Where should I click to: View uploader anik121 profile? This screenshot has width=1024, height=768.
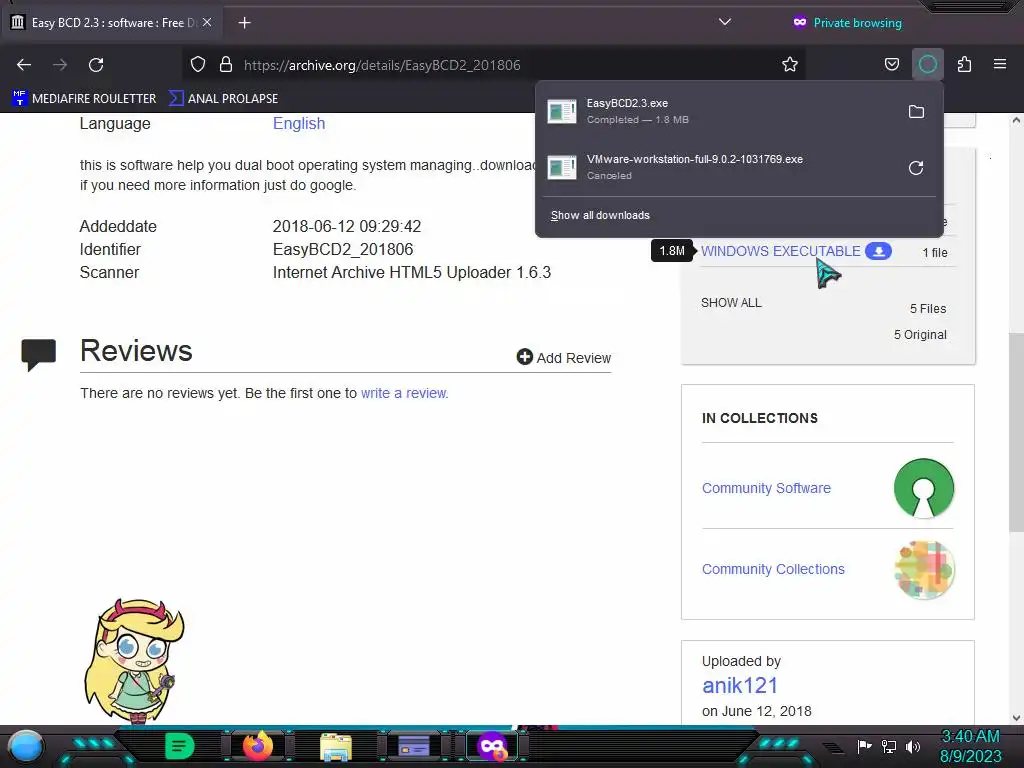(x=740, y=686)
